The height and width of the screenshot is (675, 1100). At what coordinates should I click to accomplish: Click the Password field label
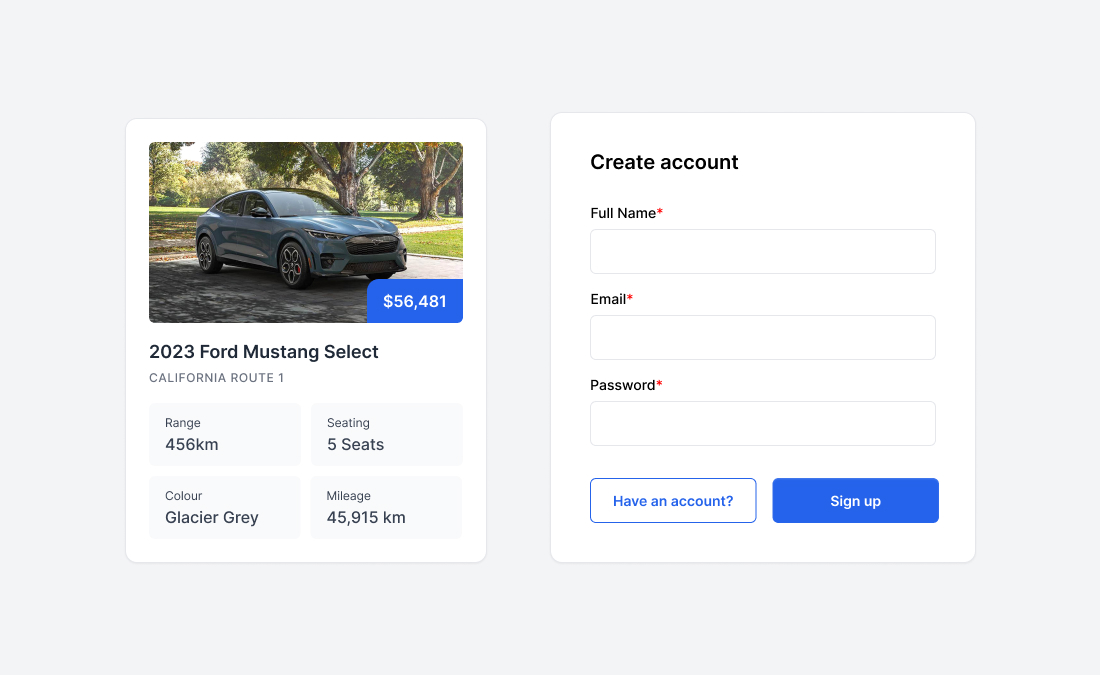(622, 385)
